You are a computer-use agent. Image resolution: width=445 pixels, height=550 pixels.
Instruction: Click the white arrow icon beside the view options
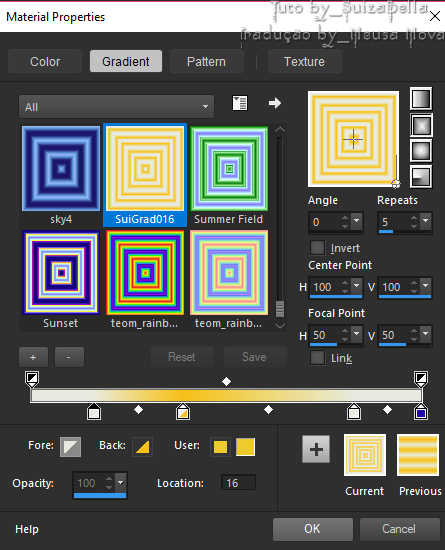(x=275, y=103)
